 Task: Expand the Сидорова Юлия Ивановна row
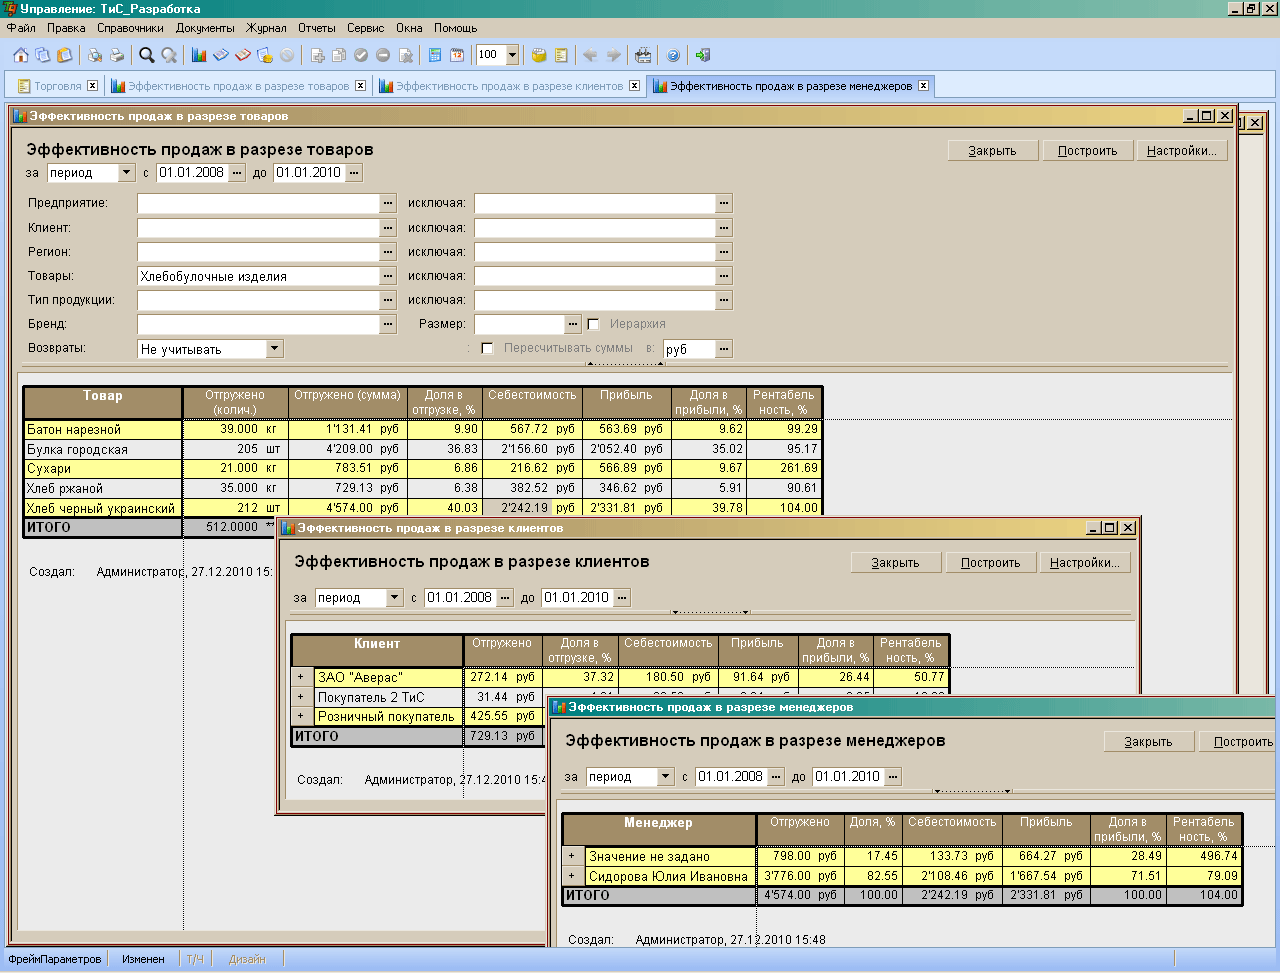pyautogui.click(x=571, y=876)
